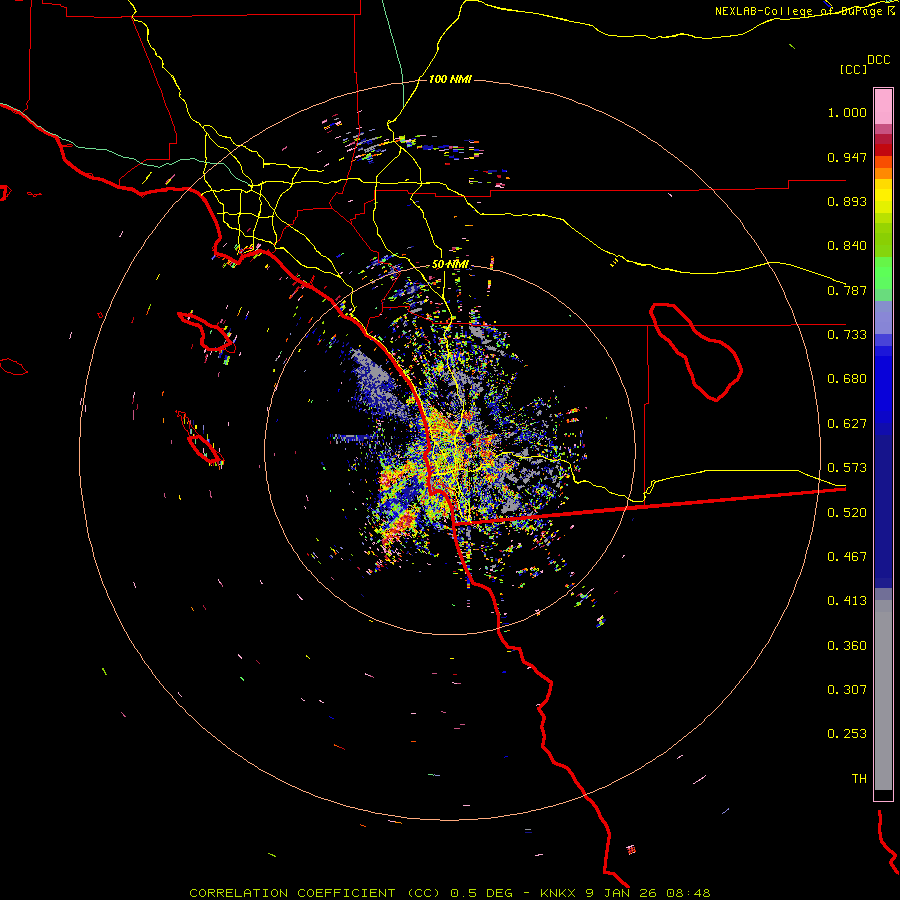Click the 50 NMI range ring label
Screen dimensions: 900x900
tap(450, 264)
